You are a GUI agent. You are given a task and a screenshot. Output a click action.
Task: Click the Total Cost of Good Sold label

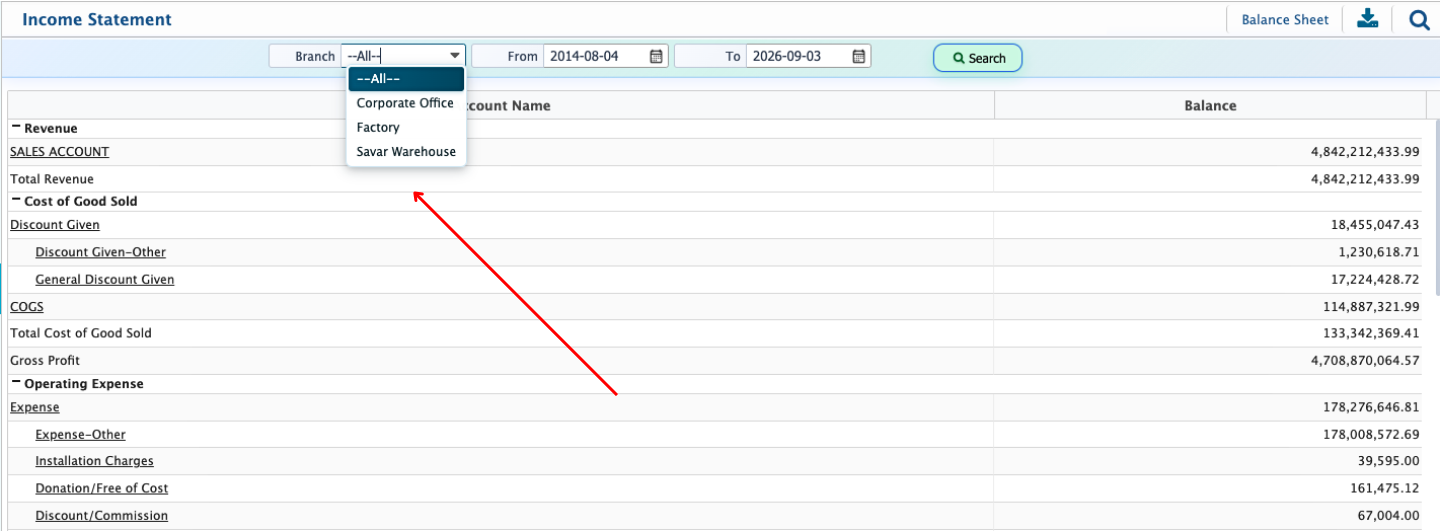pos(81,333)
